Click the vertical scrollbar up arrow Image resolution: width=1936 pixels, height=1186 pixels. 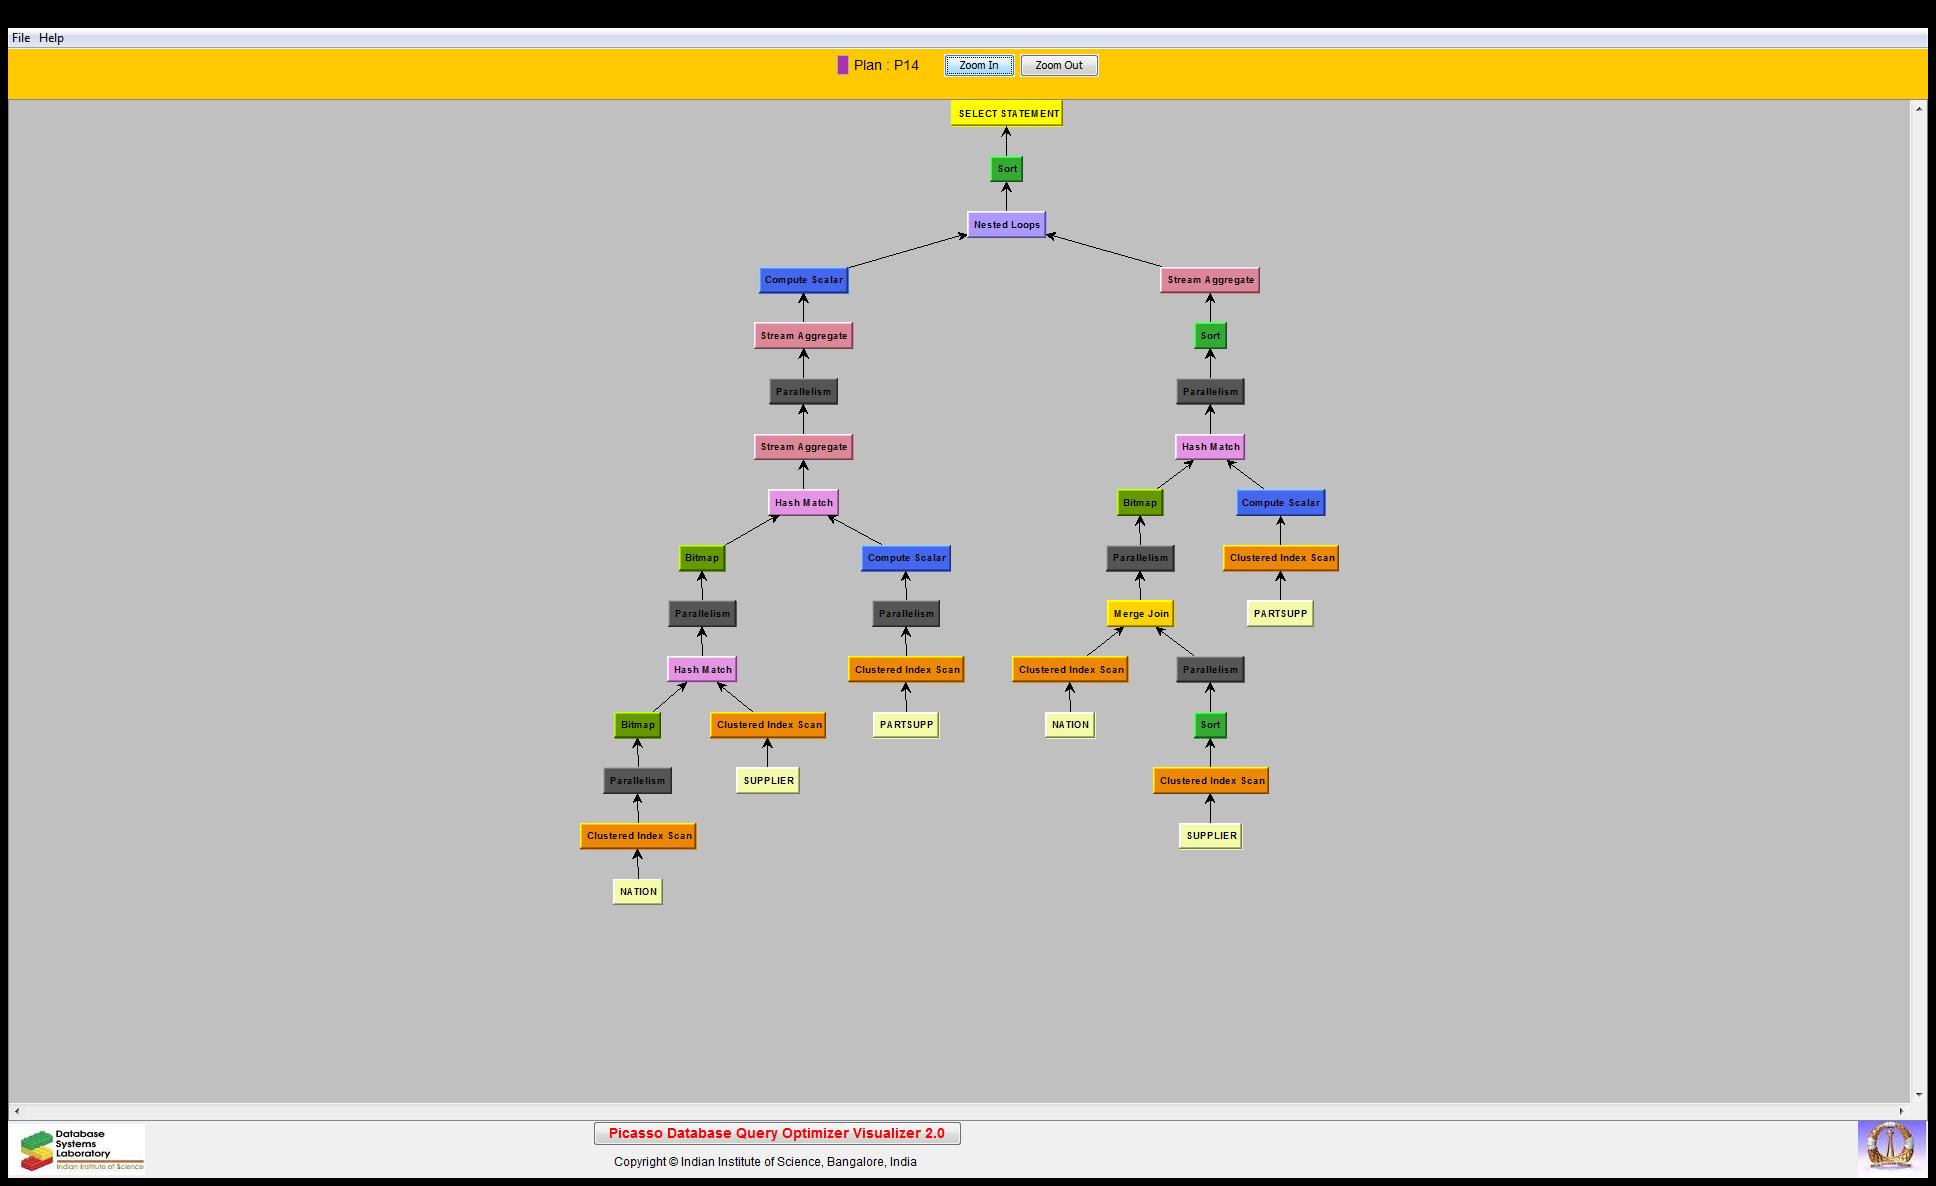click(1918, 108)
